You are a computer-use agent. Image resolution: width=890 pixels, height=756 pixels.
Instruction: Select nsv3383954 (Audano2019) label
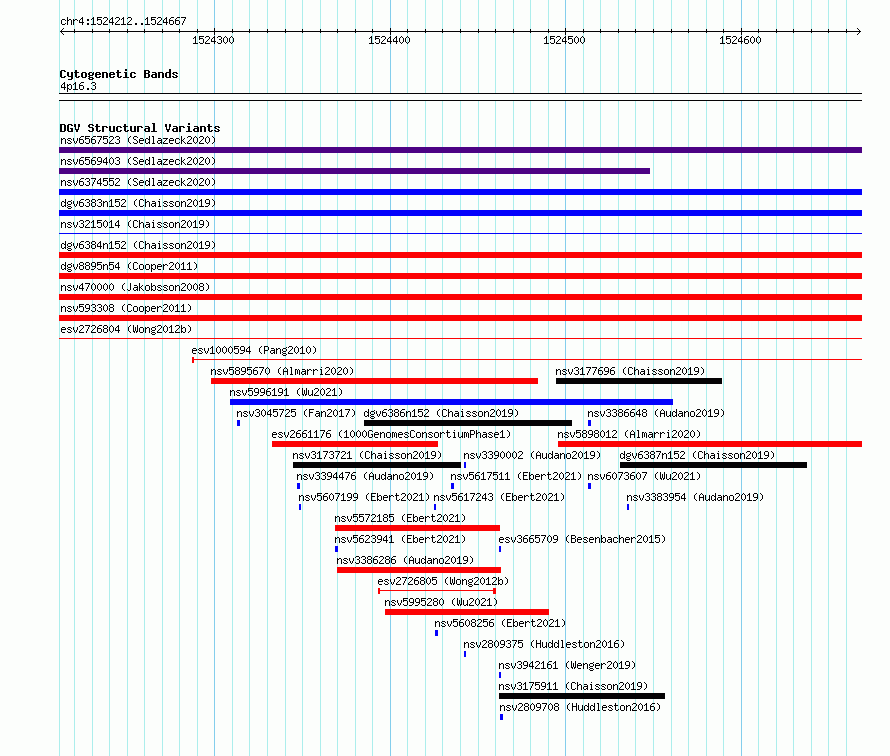pos(695,497)
